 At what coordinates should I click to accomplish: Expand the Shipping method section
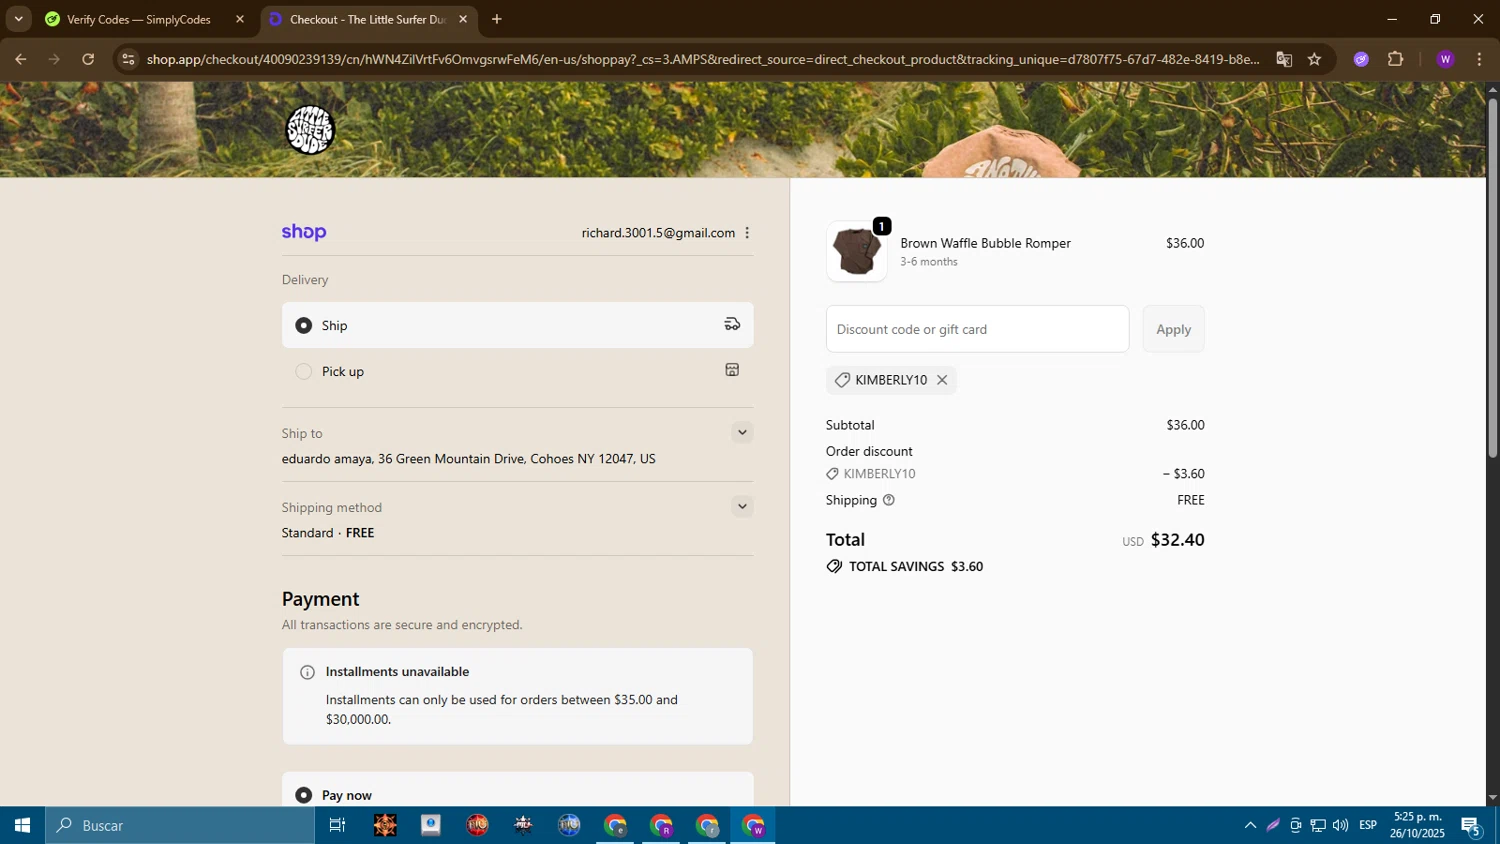pos(742,507)
